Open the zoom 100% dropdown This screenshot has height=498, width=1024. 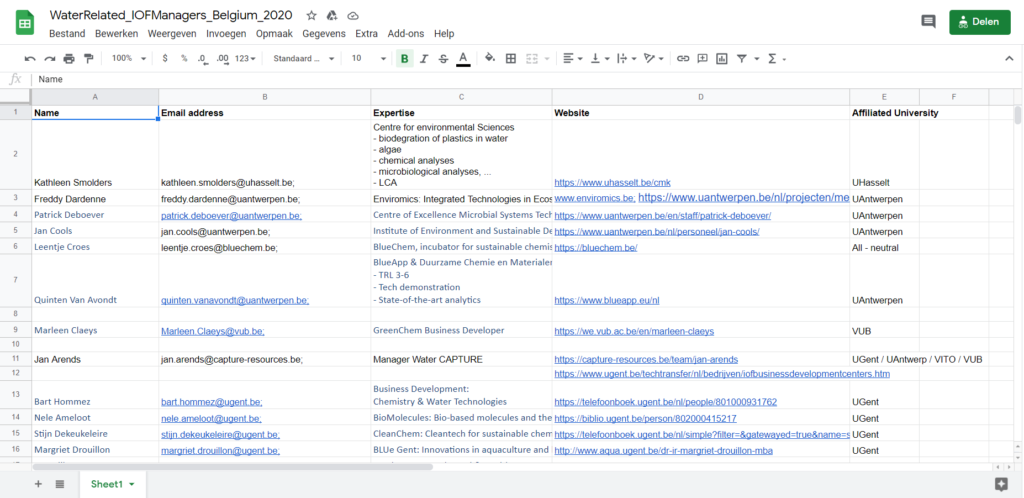(x=128, y=59)
